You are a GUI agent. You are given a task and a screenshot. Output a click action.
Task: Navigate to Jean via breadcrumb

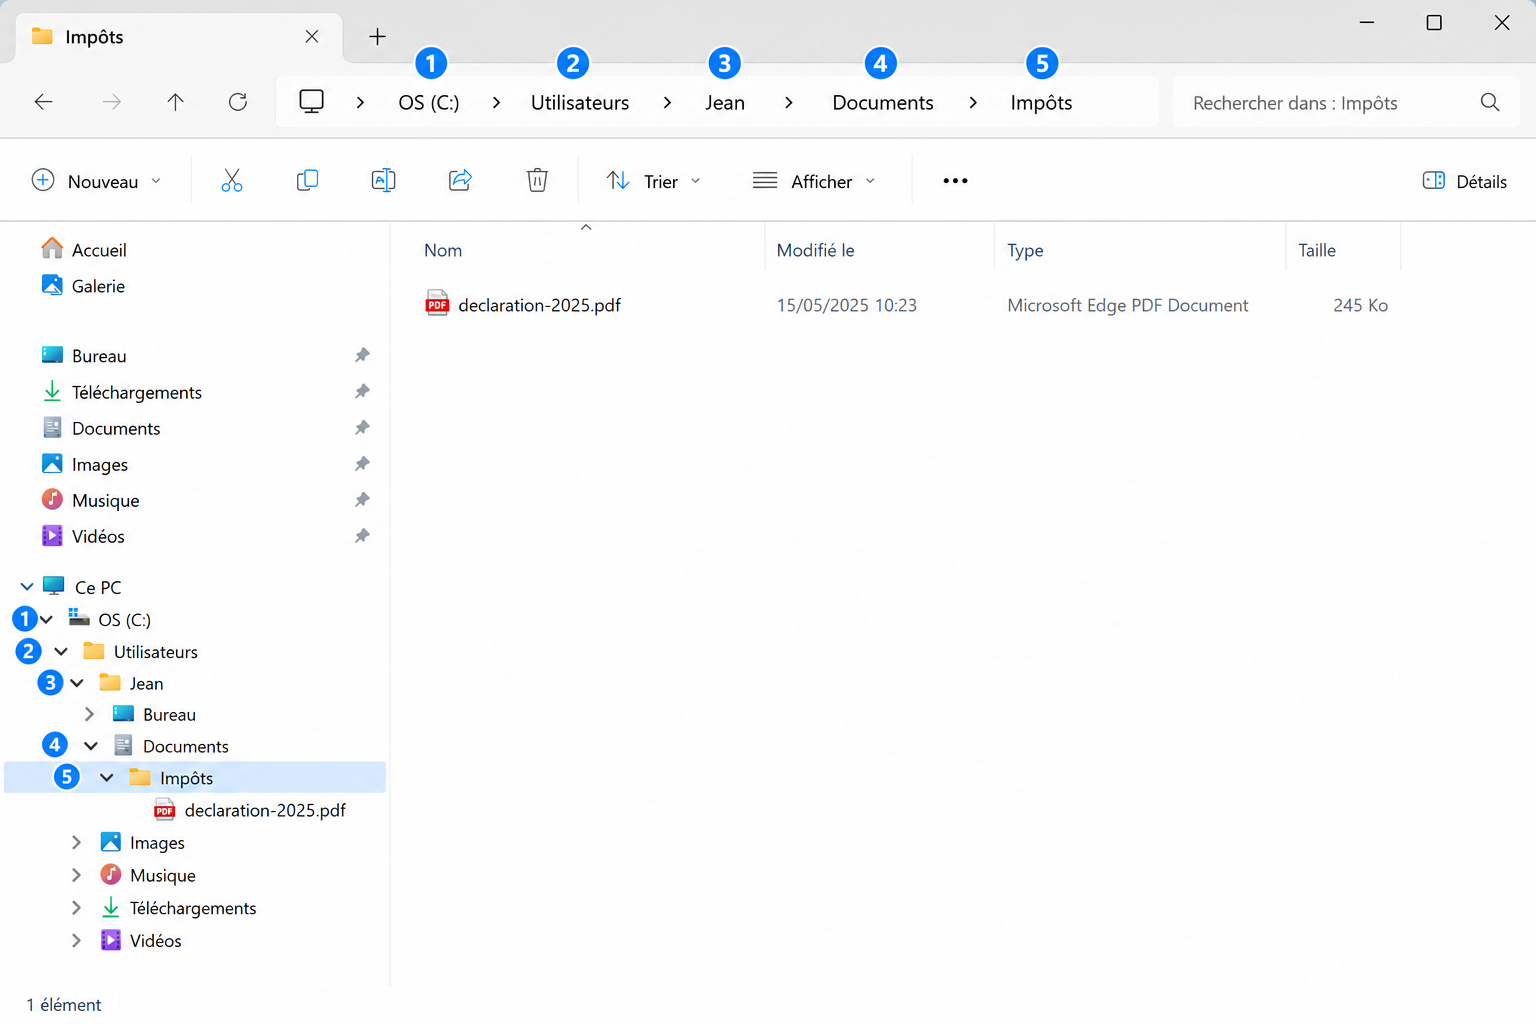(x=725, y=103)
